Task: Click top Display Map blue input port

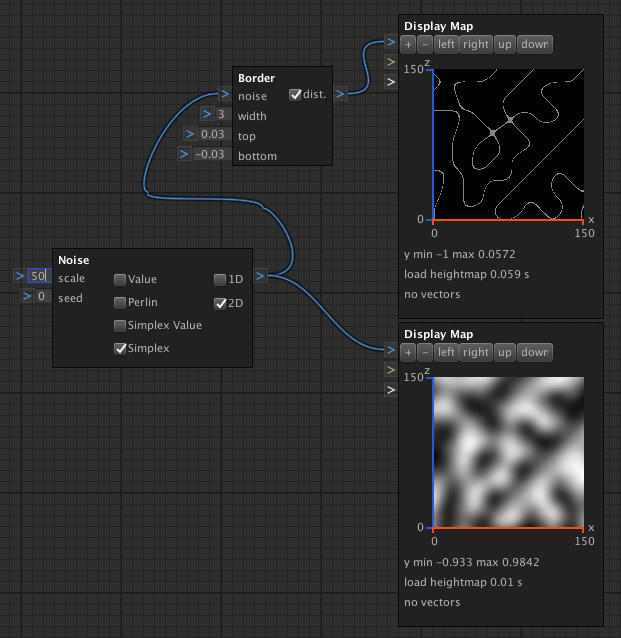Action: [391, 42]
